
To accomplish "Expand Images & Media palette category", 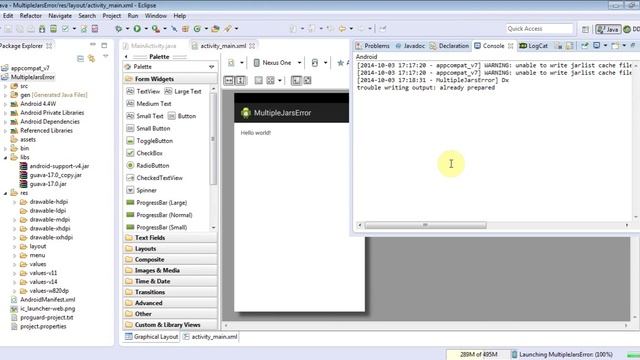I will (170, 270).
